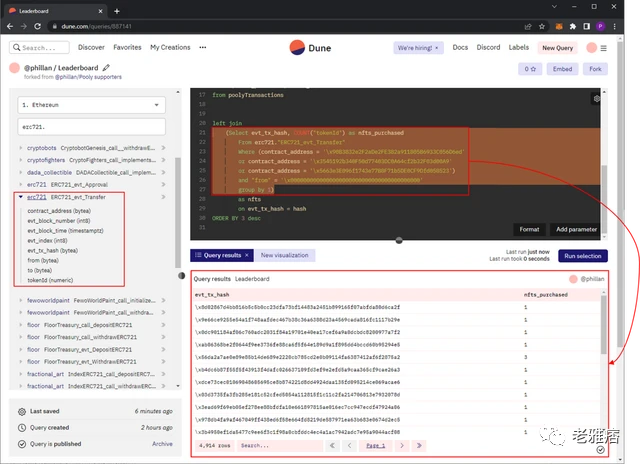
Task: Open the Ethereum dataset dropdown
Action: tap(91, 105)
